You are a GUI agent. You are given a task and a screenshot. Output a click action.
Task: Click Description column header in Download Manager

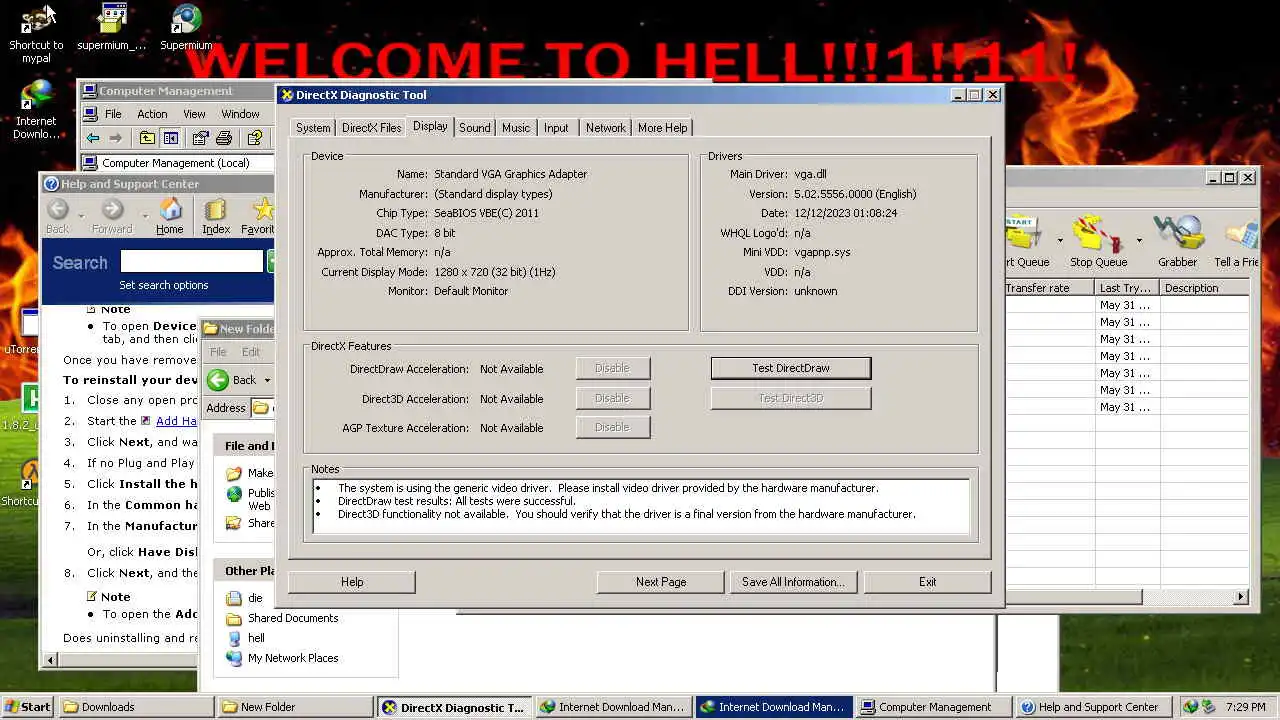coord(1204,288)
